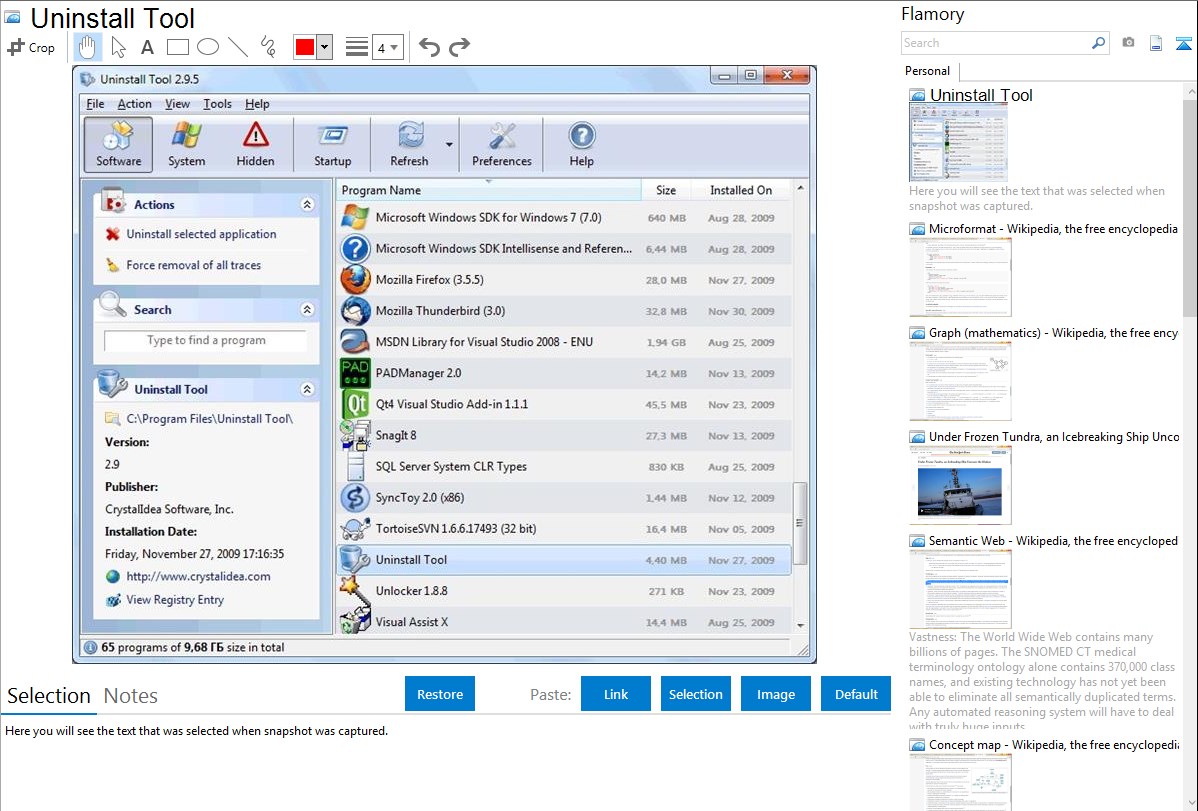Screen dimensions: 1198x811
Task: Activate the hand pan tool
Action: coord(87,47)
